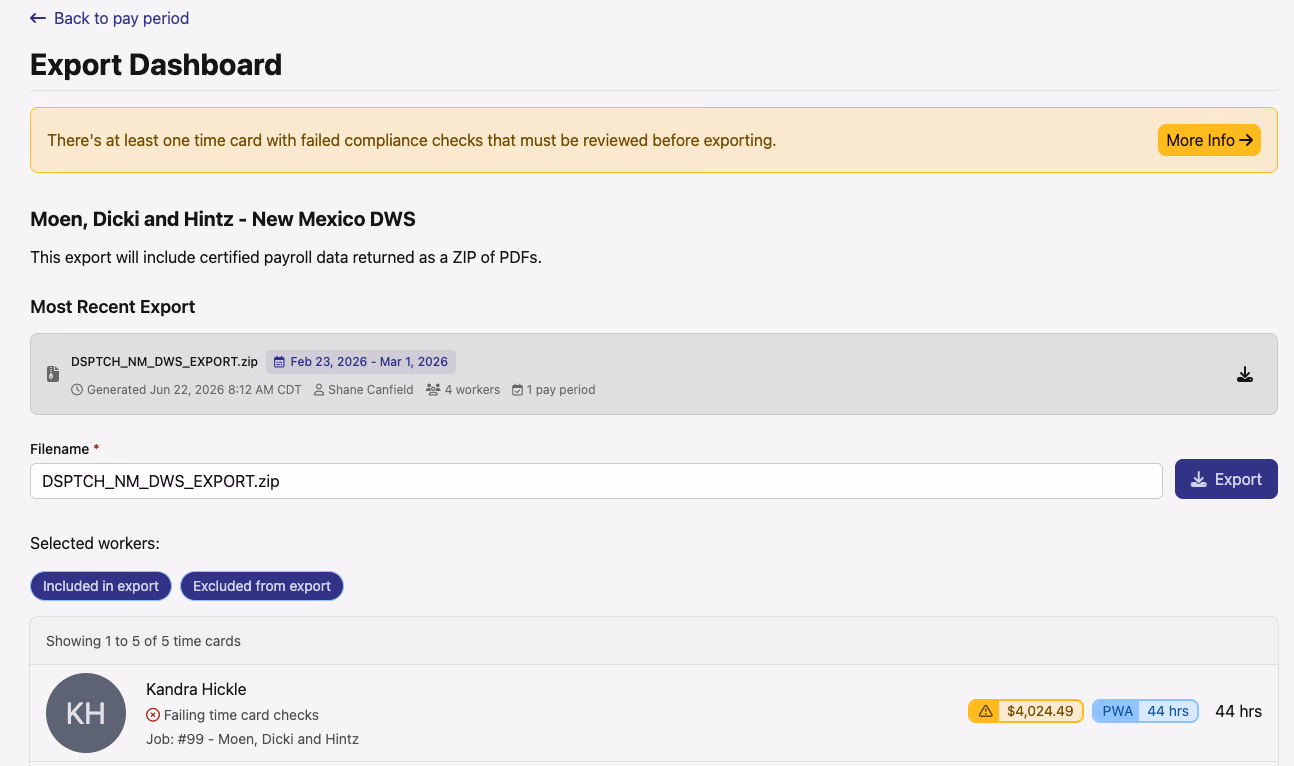Image resolution: width=1294 pixels, height=766 pixels.
Task: Click the Job: #99 - Moen, Dicki and Hintz text
Action: (252, 739)
